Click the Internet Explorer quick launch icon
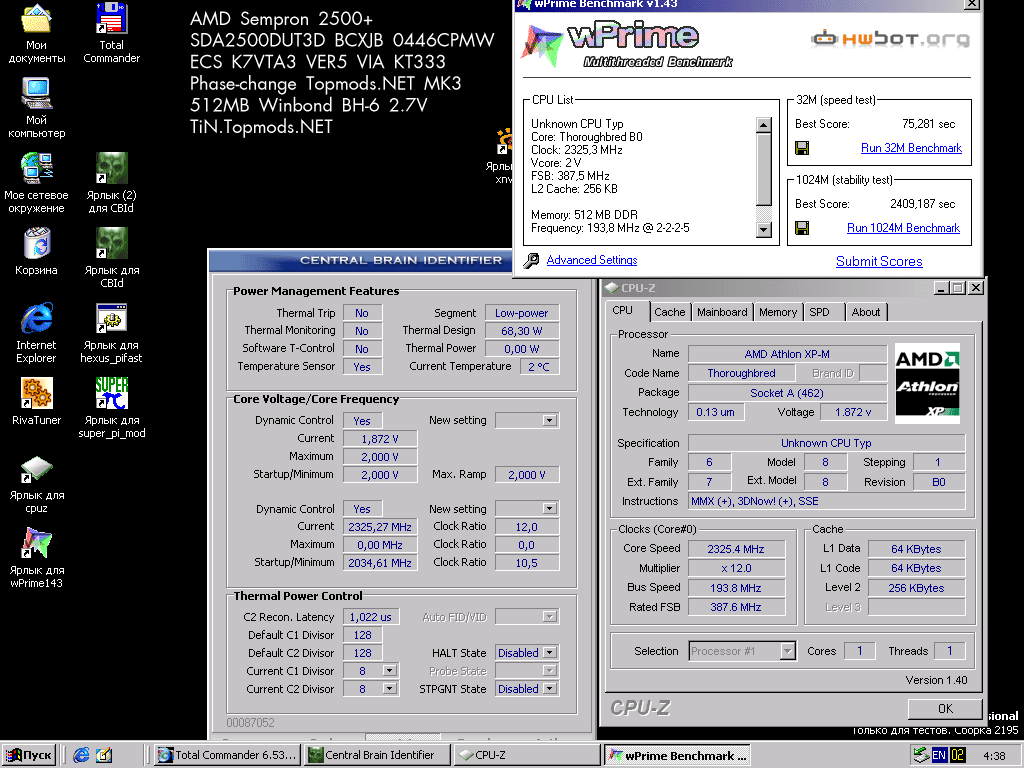 click(x=81, y=755)
